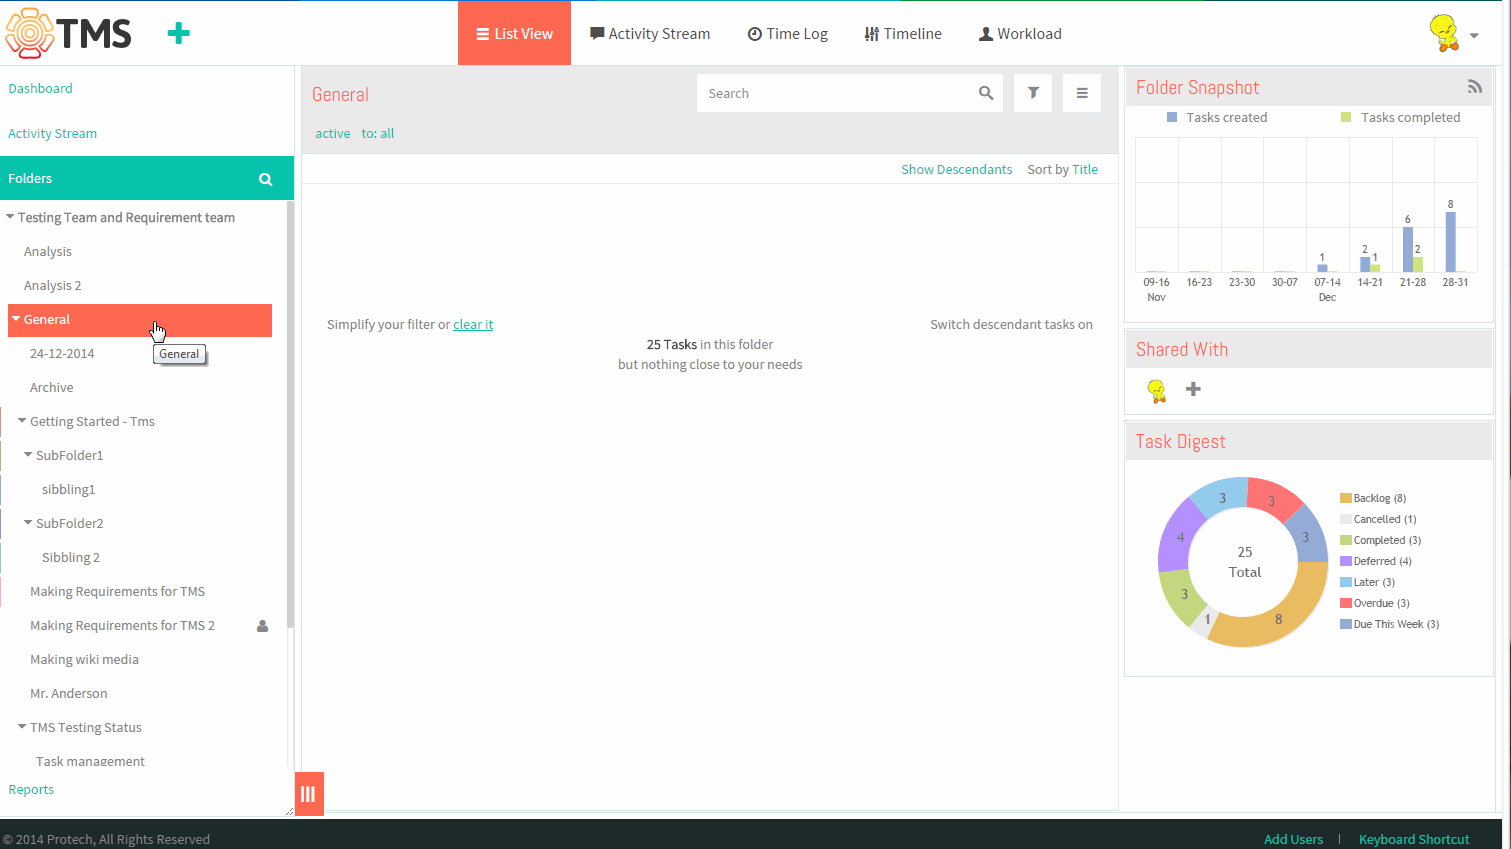Click Due This Week (3) legend entry
Viewport: 1511px width, 849px height.
1389,624
